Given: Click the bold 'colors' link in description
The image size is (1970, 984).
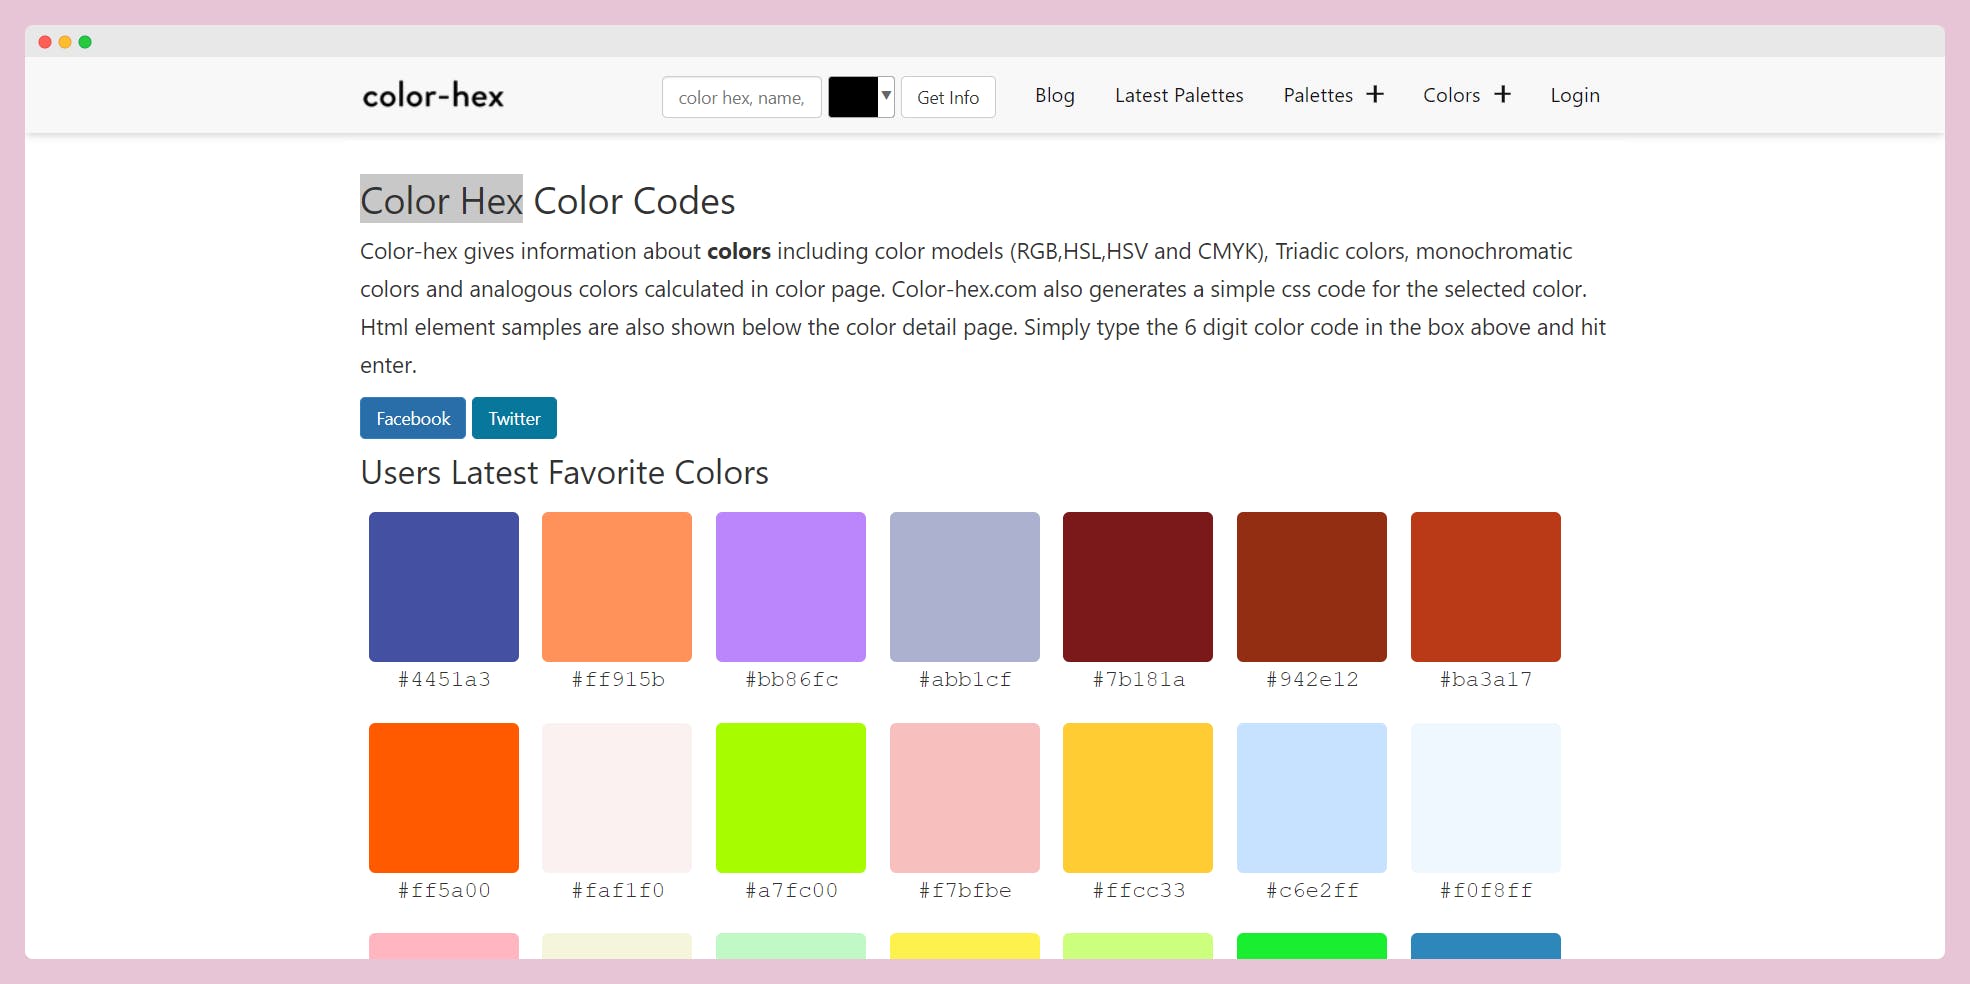Looking at the screenshot, I should click(x=739, y=251).
